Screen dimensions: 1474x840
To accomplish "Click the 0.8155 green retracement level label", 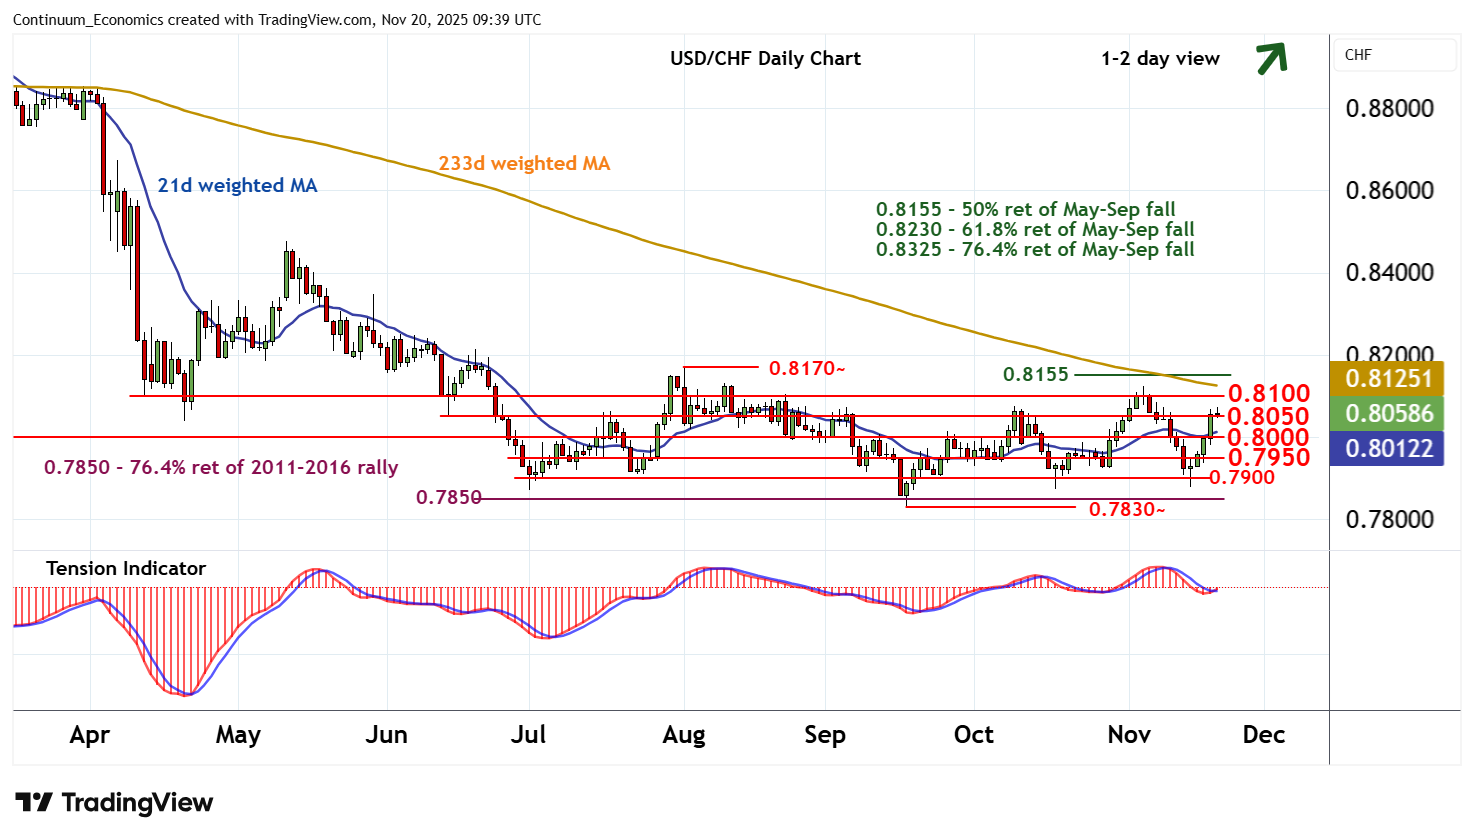I will [x=1035, y=375].
